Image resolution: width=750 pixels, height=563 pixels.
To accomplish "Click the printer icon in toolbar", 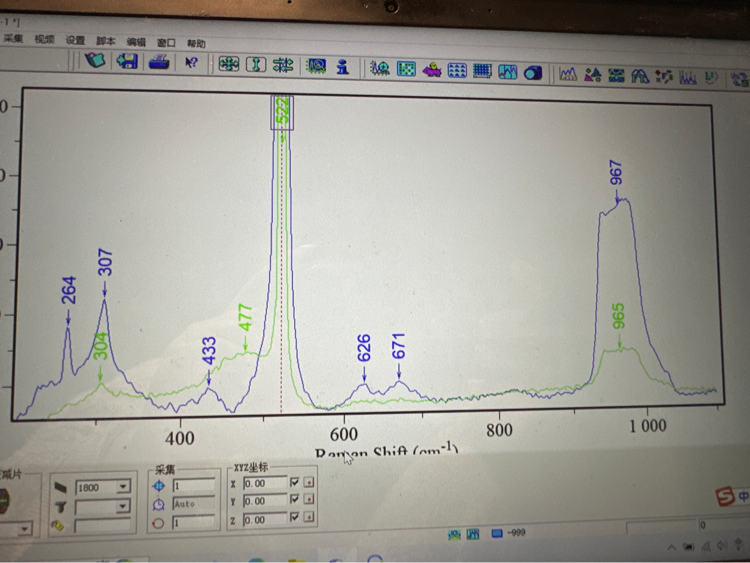I will coord(159,62).
